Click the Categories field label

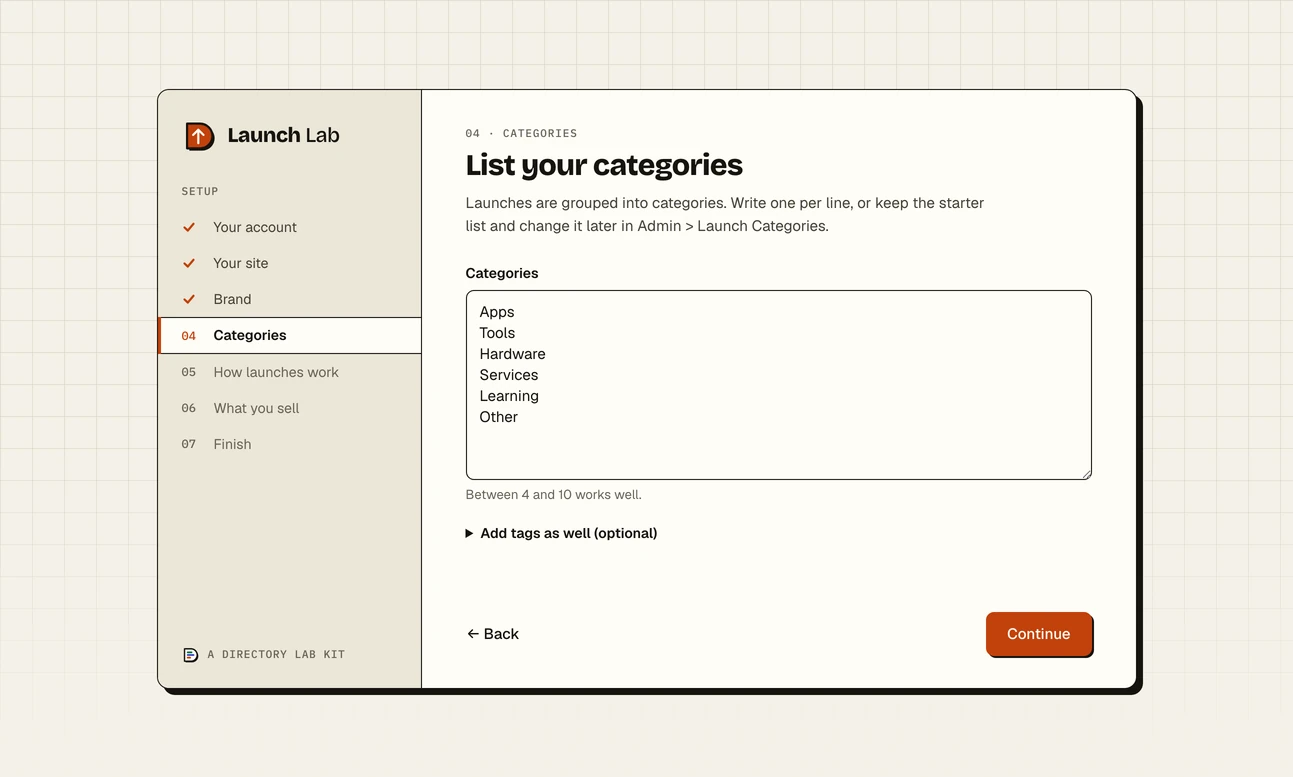click(x=502, y=273)
